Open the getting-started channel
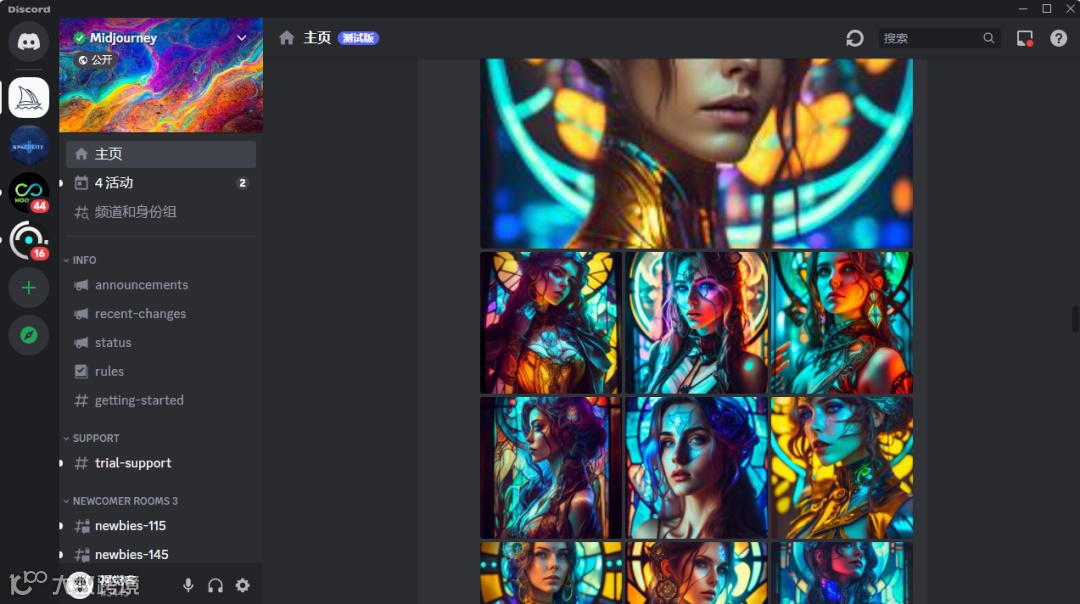The image size is (1080, 604). point(160,400)
